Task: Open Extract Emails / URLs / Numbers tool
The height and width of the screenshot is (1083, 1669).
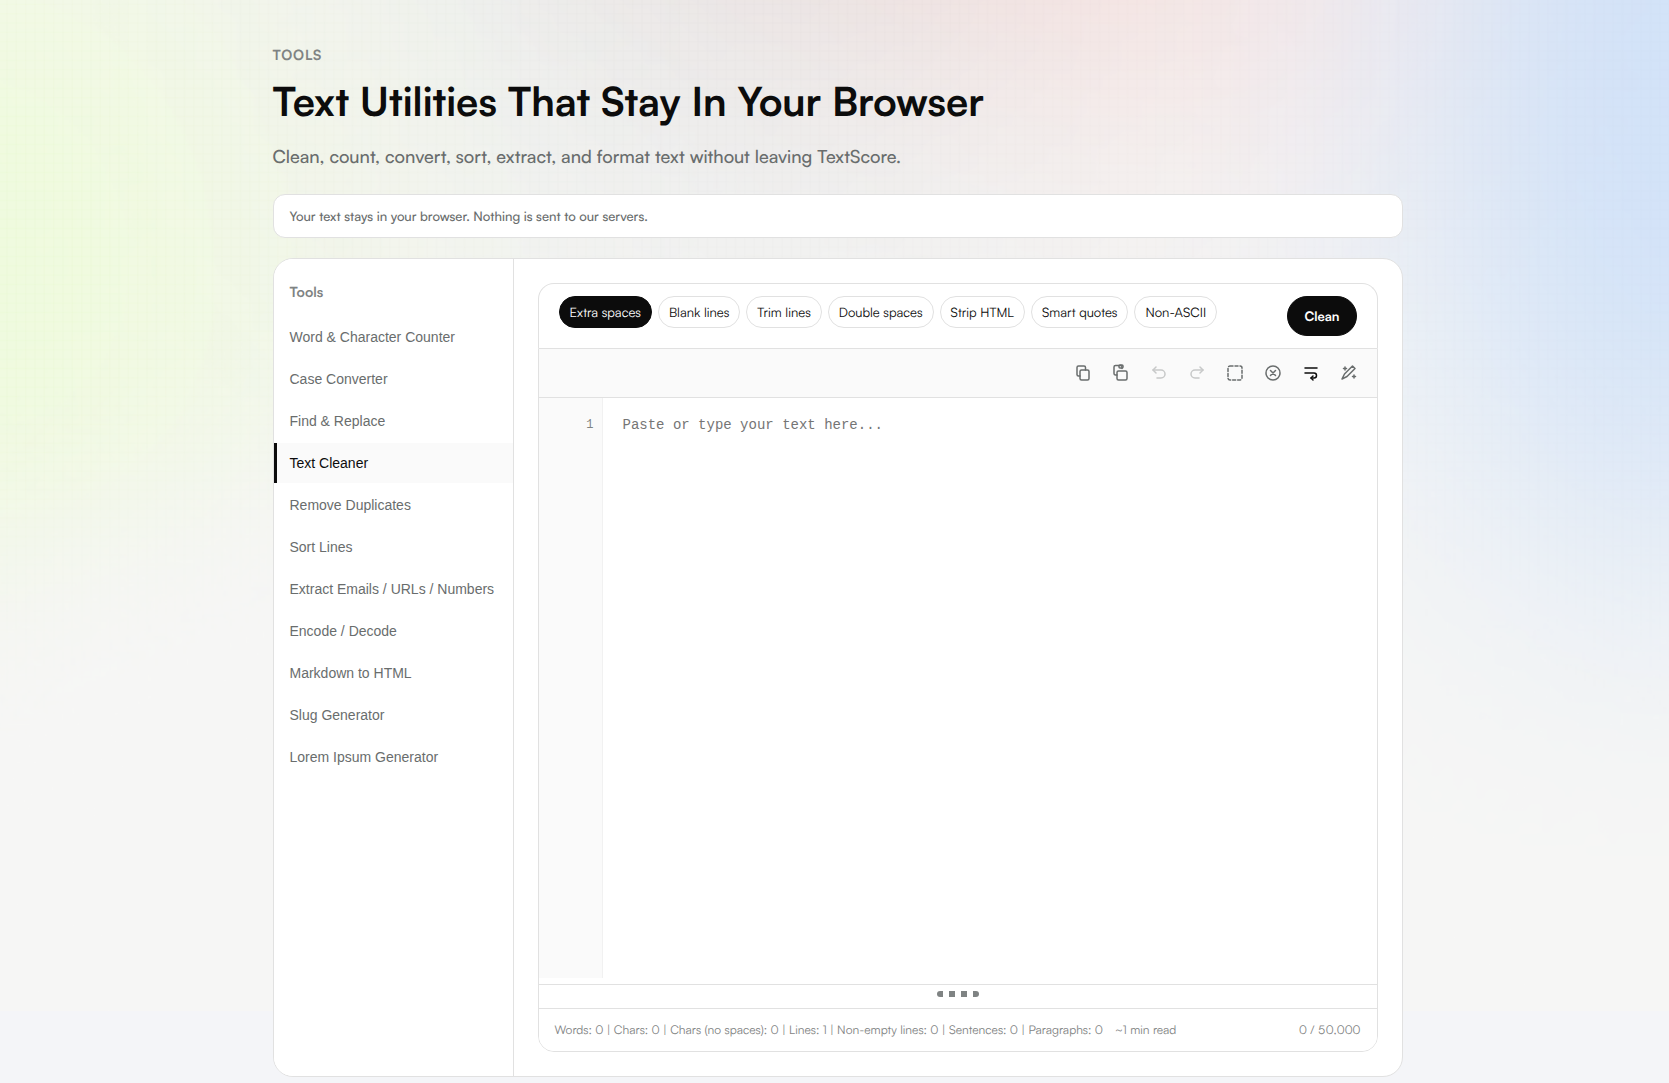Action: click(393, 589)
